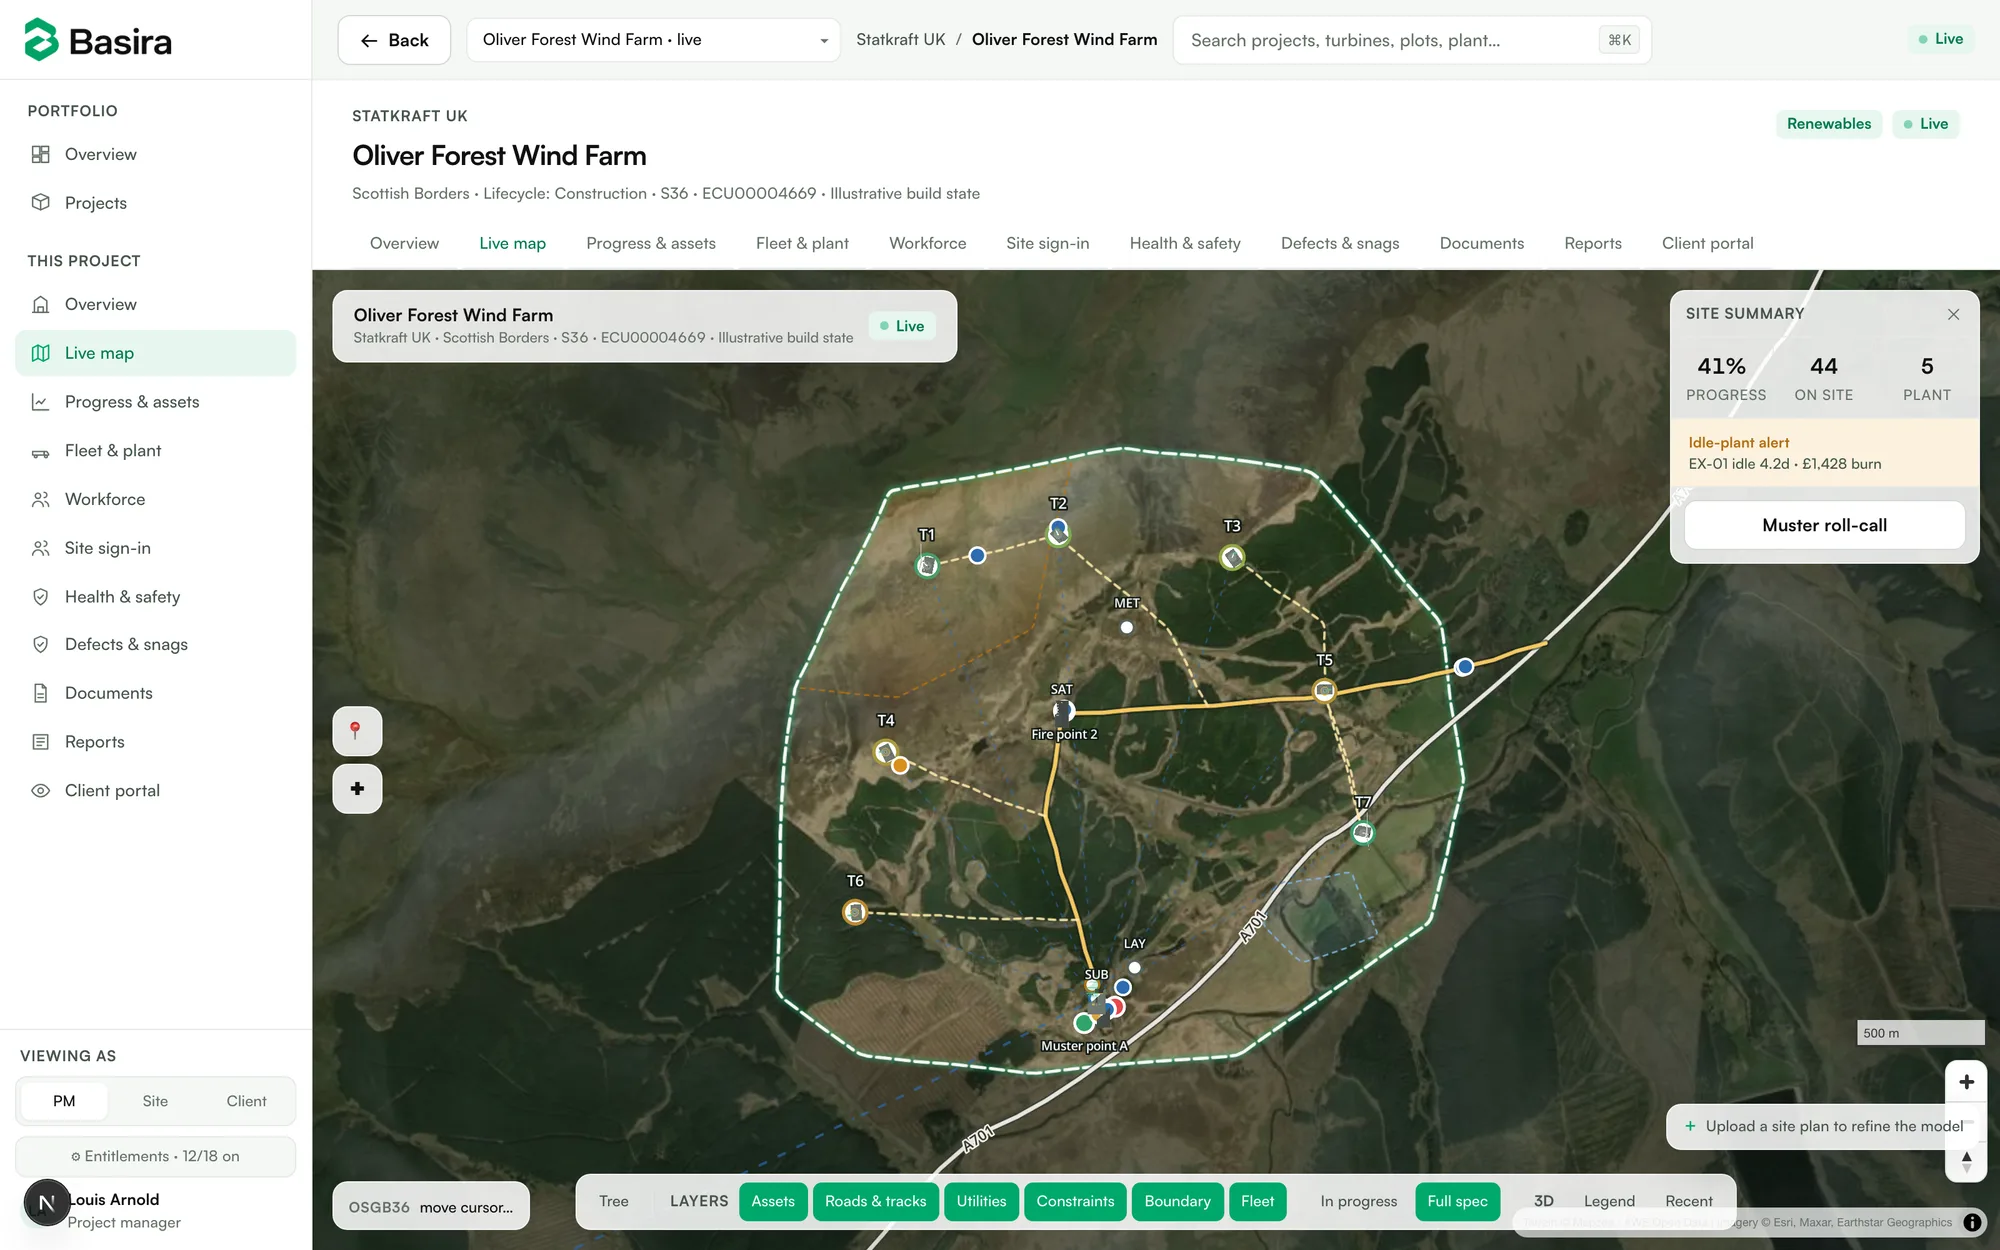Viewport: 2000px width, 1250px height.
Task: Open top Overview tab
Action: [404, 243]
